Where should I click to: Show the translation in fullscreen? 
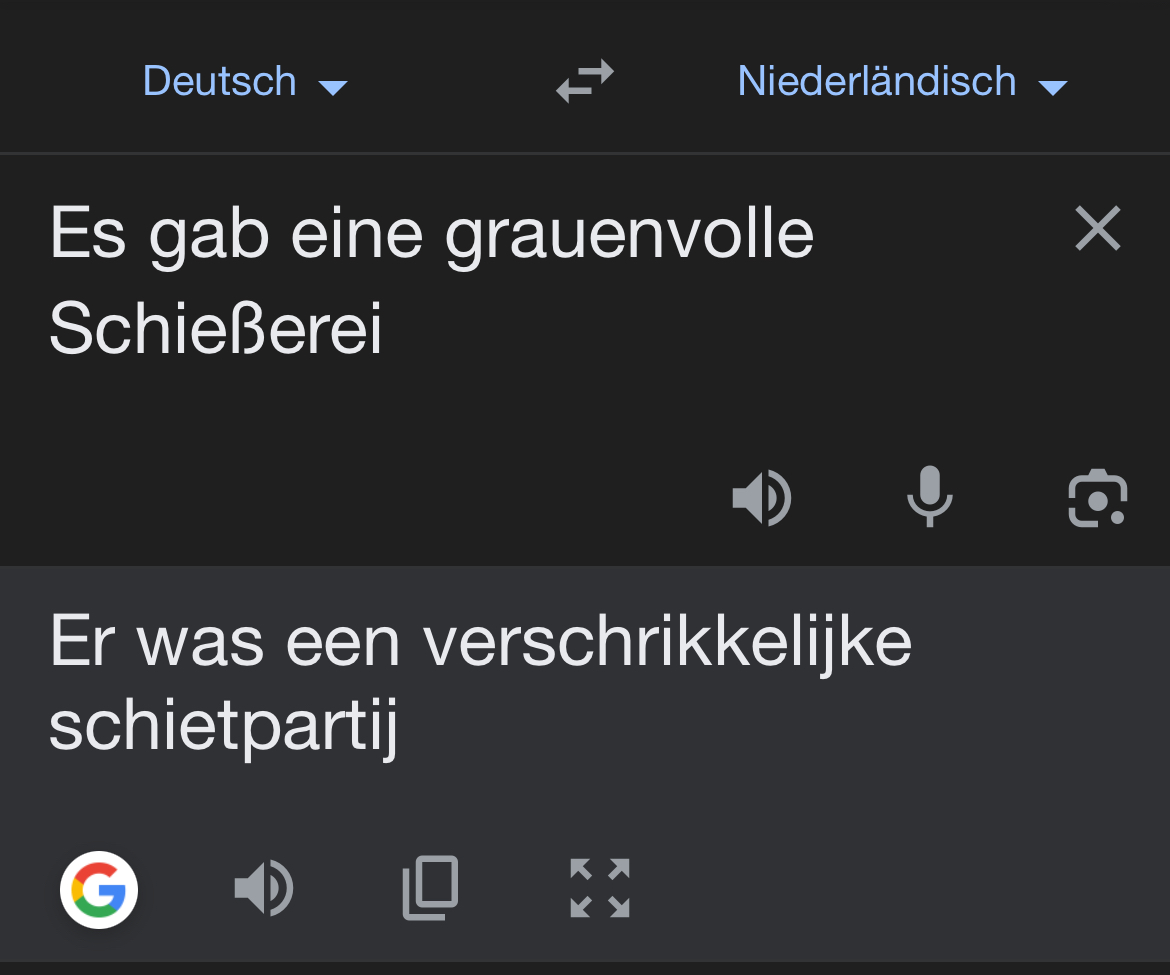click(599, 888)
